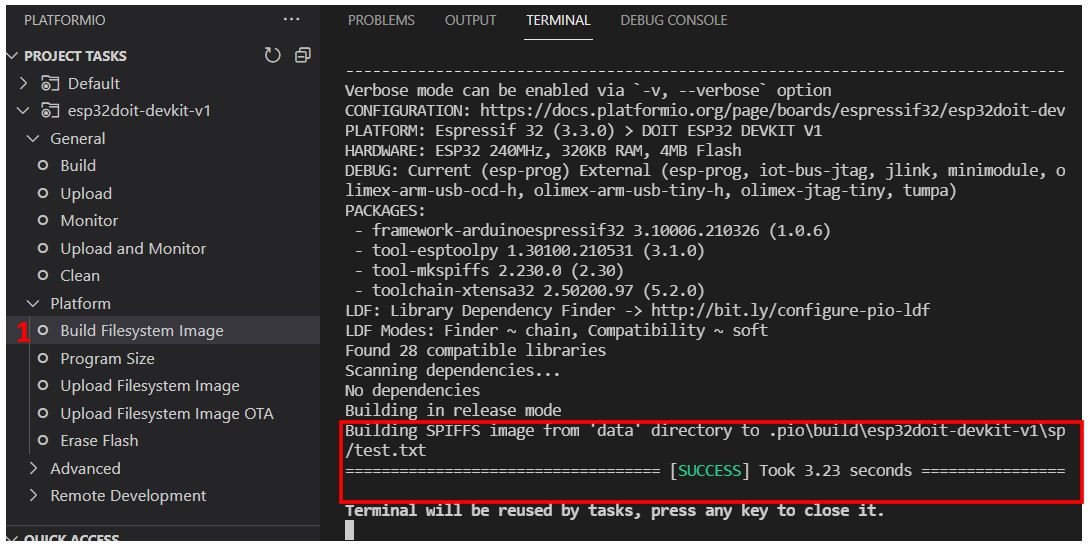Switch to the Output tab
Screen dimensions: 1089x547
470,20
